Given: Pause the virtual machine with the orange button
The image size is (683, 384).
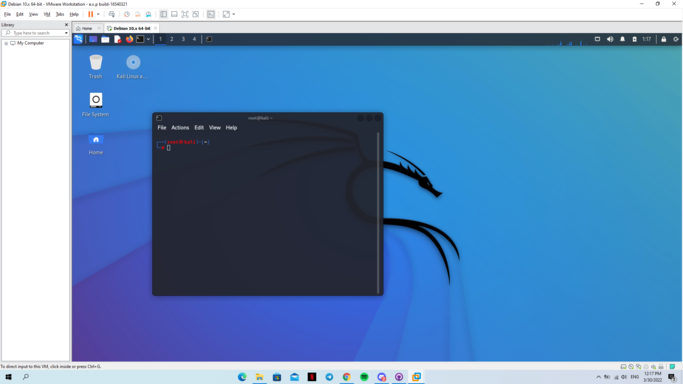Looking at the screenshot, I should (x=91, y=14).
